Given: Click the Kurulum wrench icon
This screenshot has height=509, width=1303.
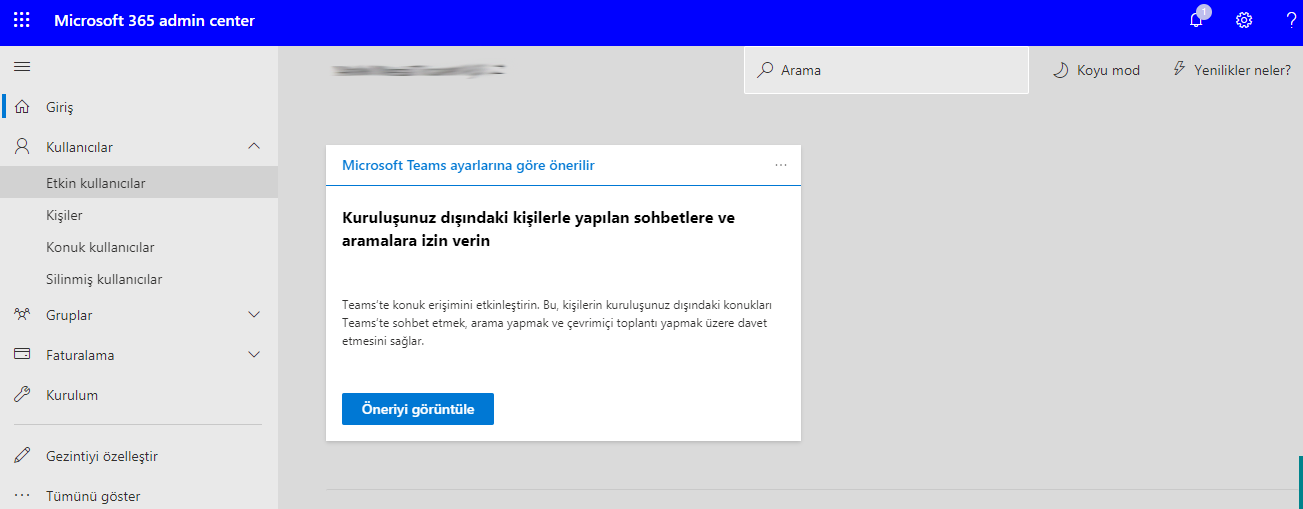Looking at the screenshot, I should (x=22, y=395).
